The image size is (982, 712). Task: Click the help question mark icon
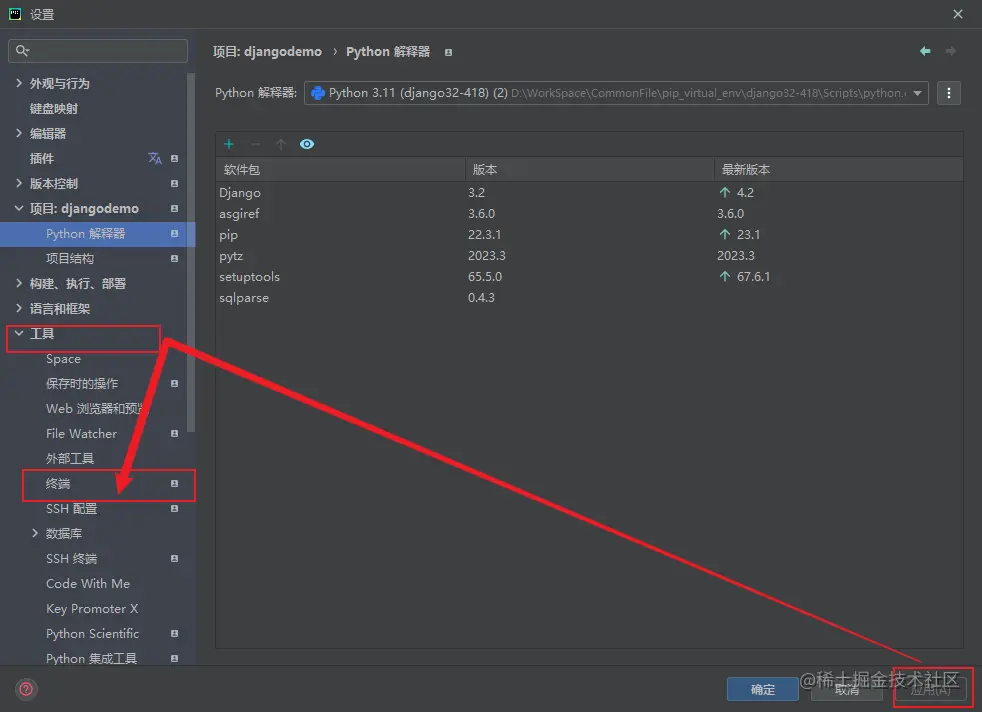coord(26,689)
